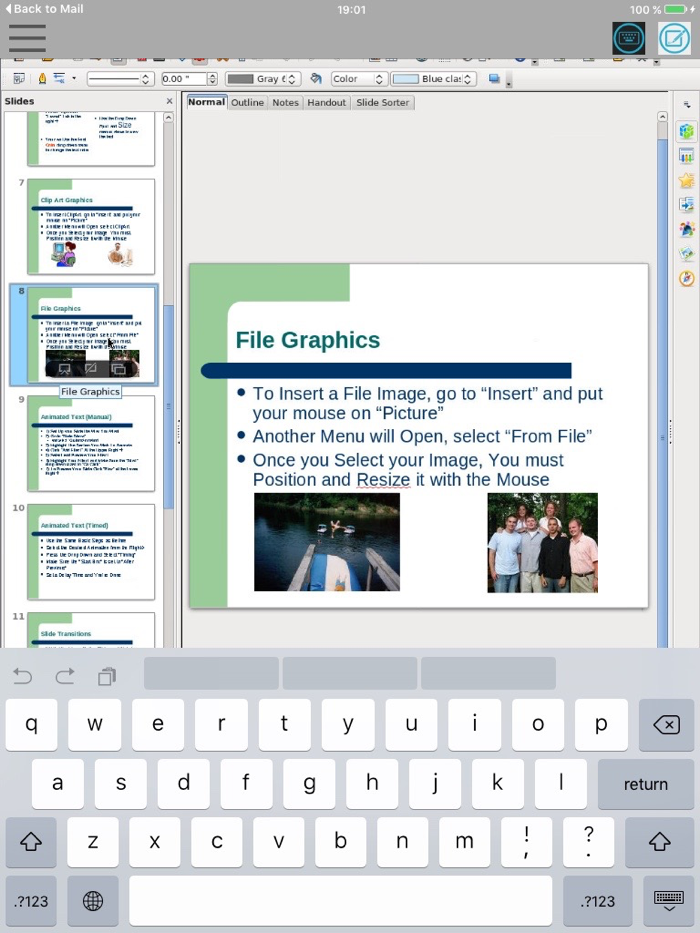Viewport: 700px width, 933px height.
Task: Switch to the Outline tab
Action: pyautogui.click(x=248, y=102)
